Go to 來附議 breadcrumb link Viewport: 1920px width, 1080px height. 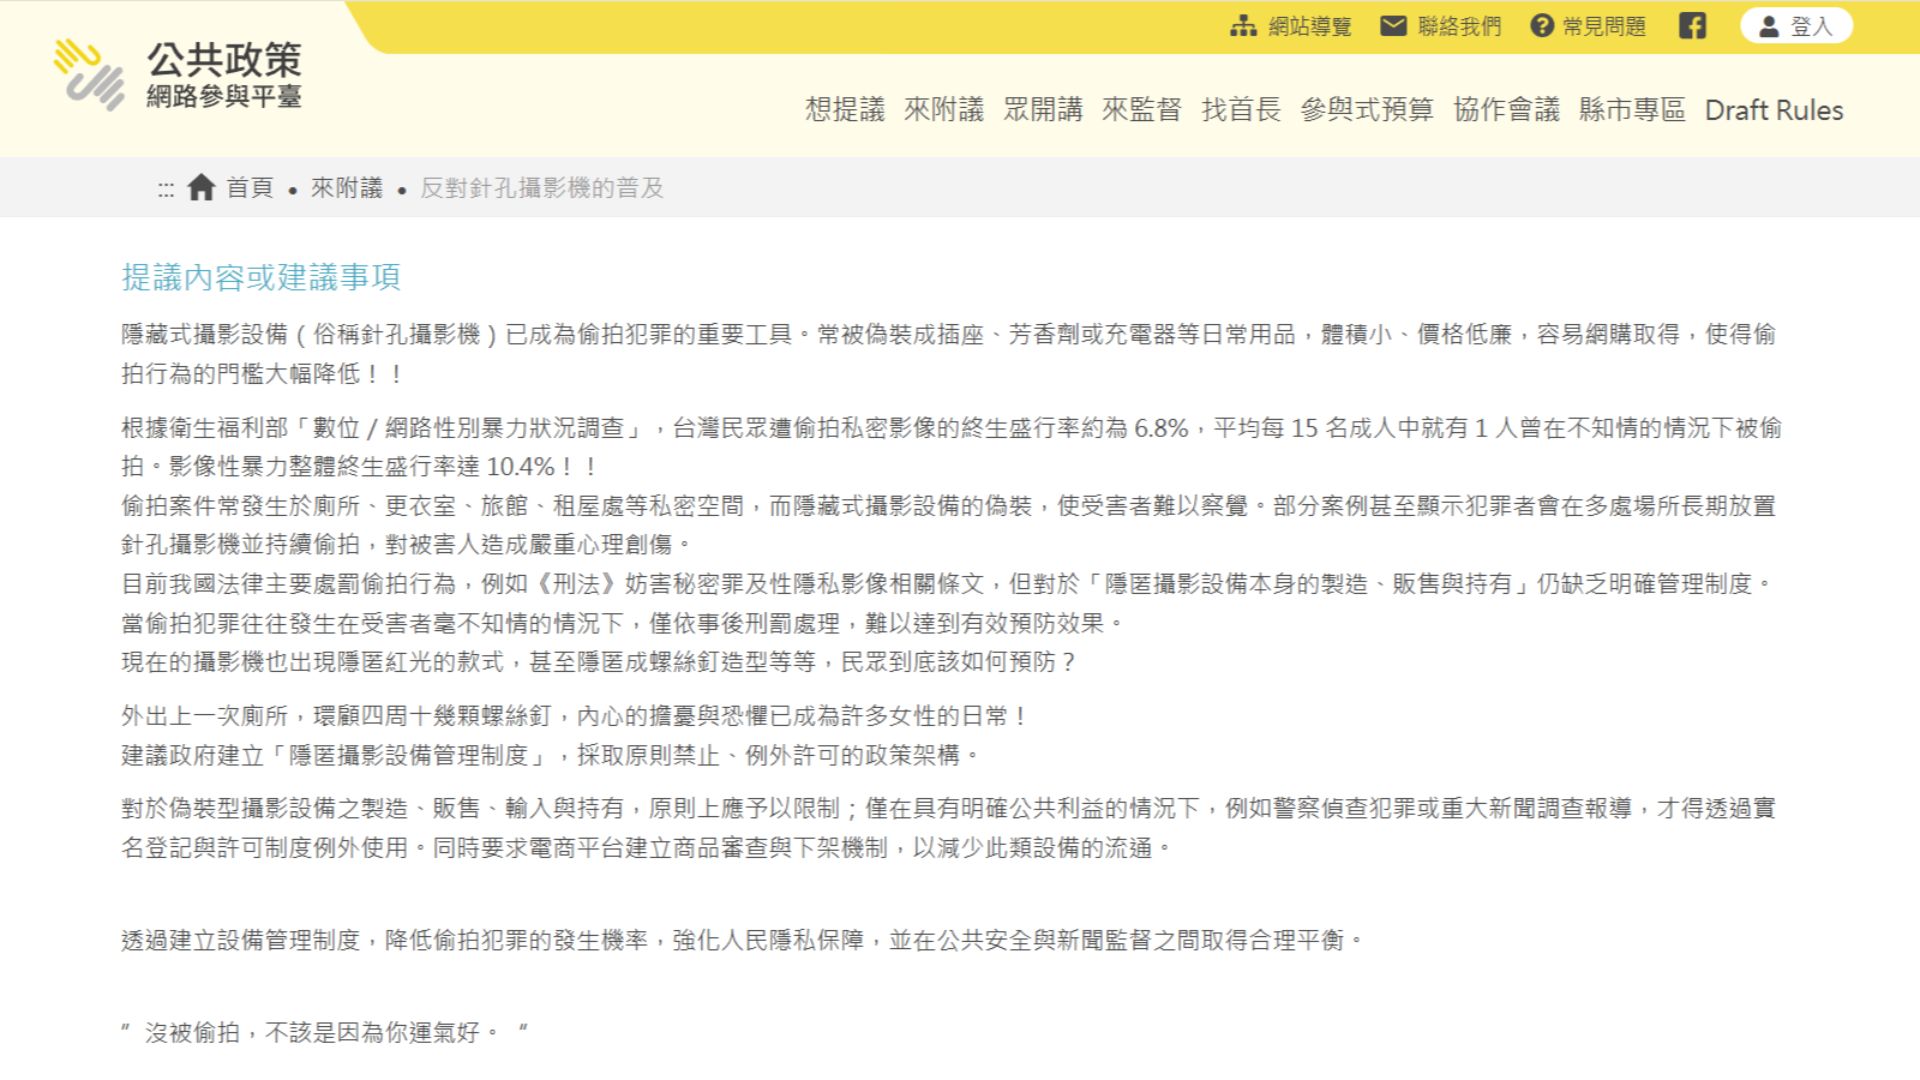pyautogui.click(x=347, y=187)
